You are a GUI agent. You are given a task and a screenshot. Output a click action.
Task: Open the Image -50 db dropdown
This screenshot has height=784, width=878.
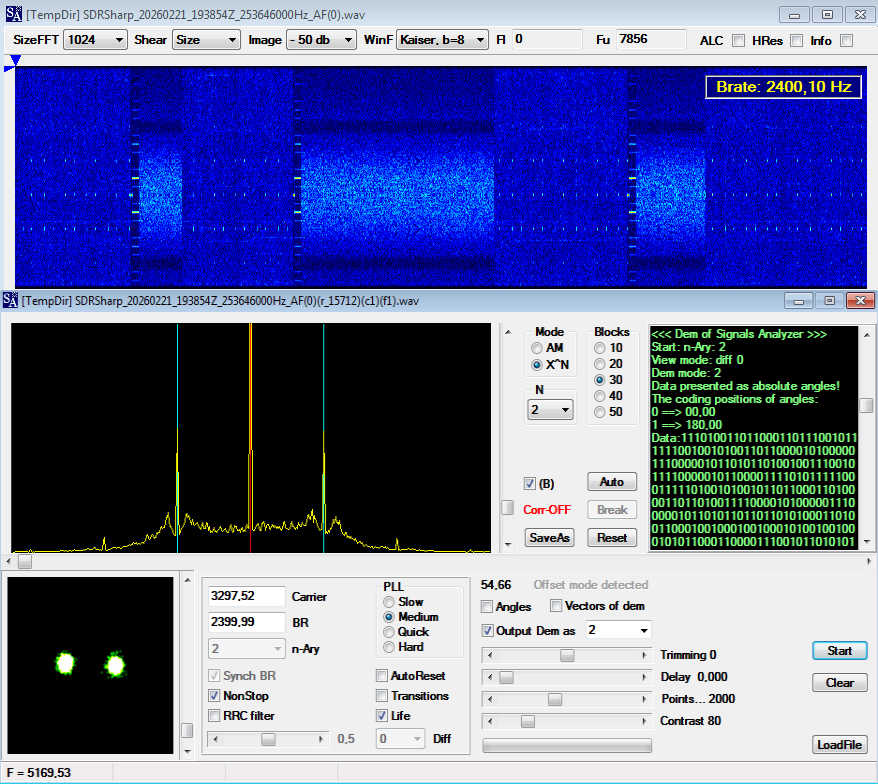tap(321, 40)
